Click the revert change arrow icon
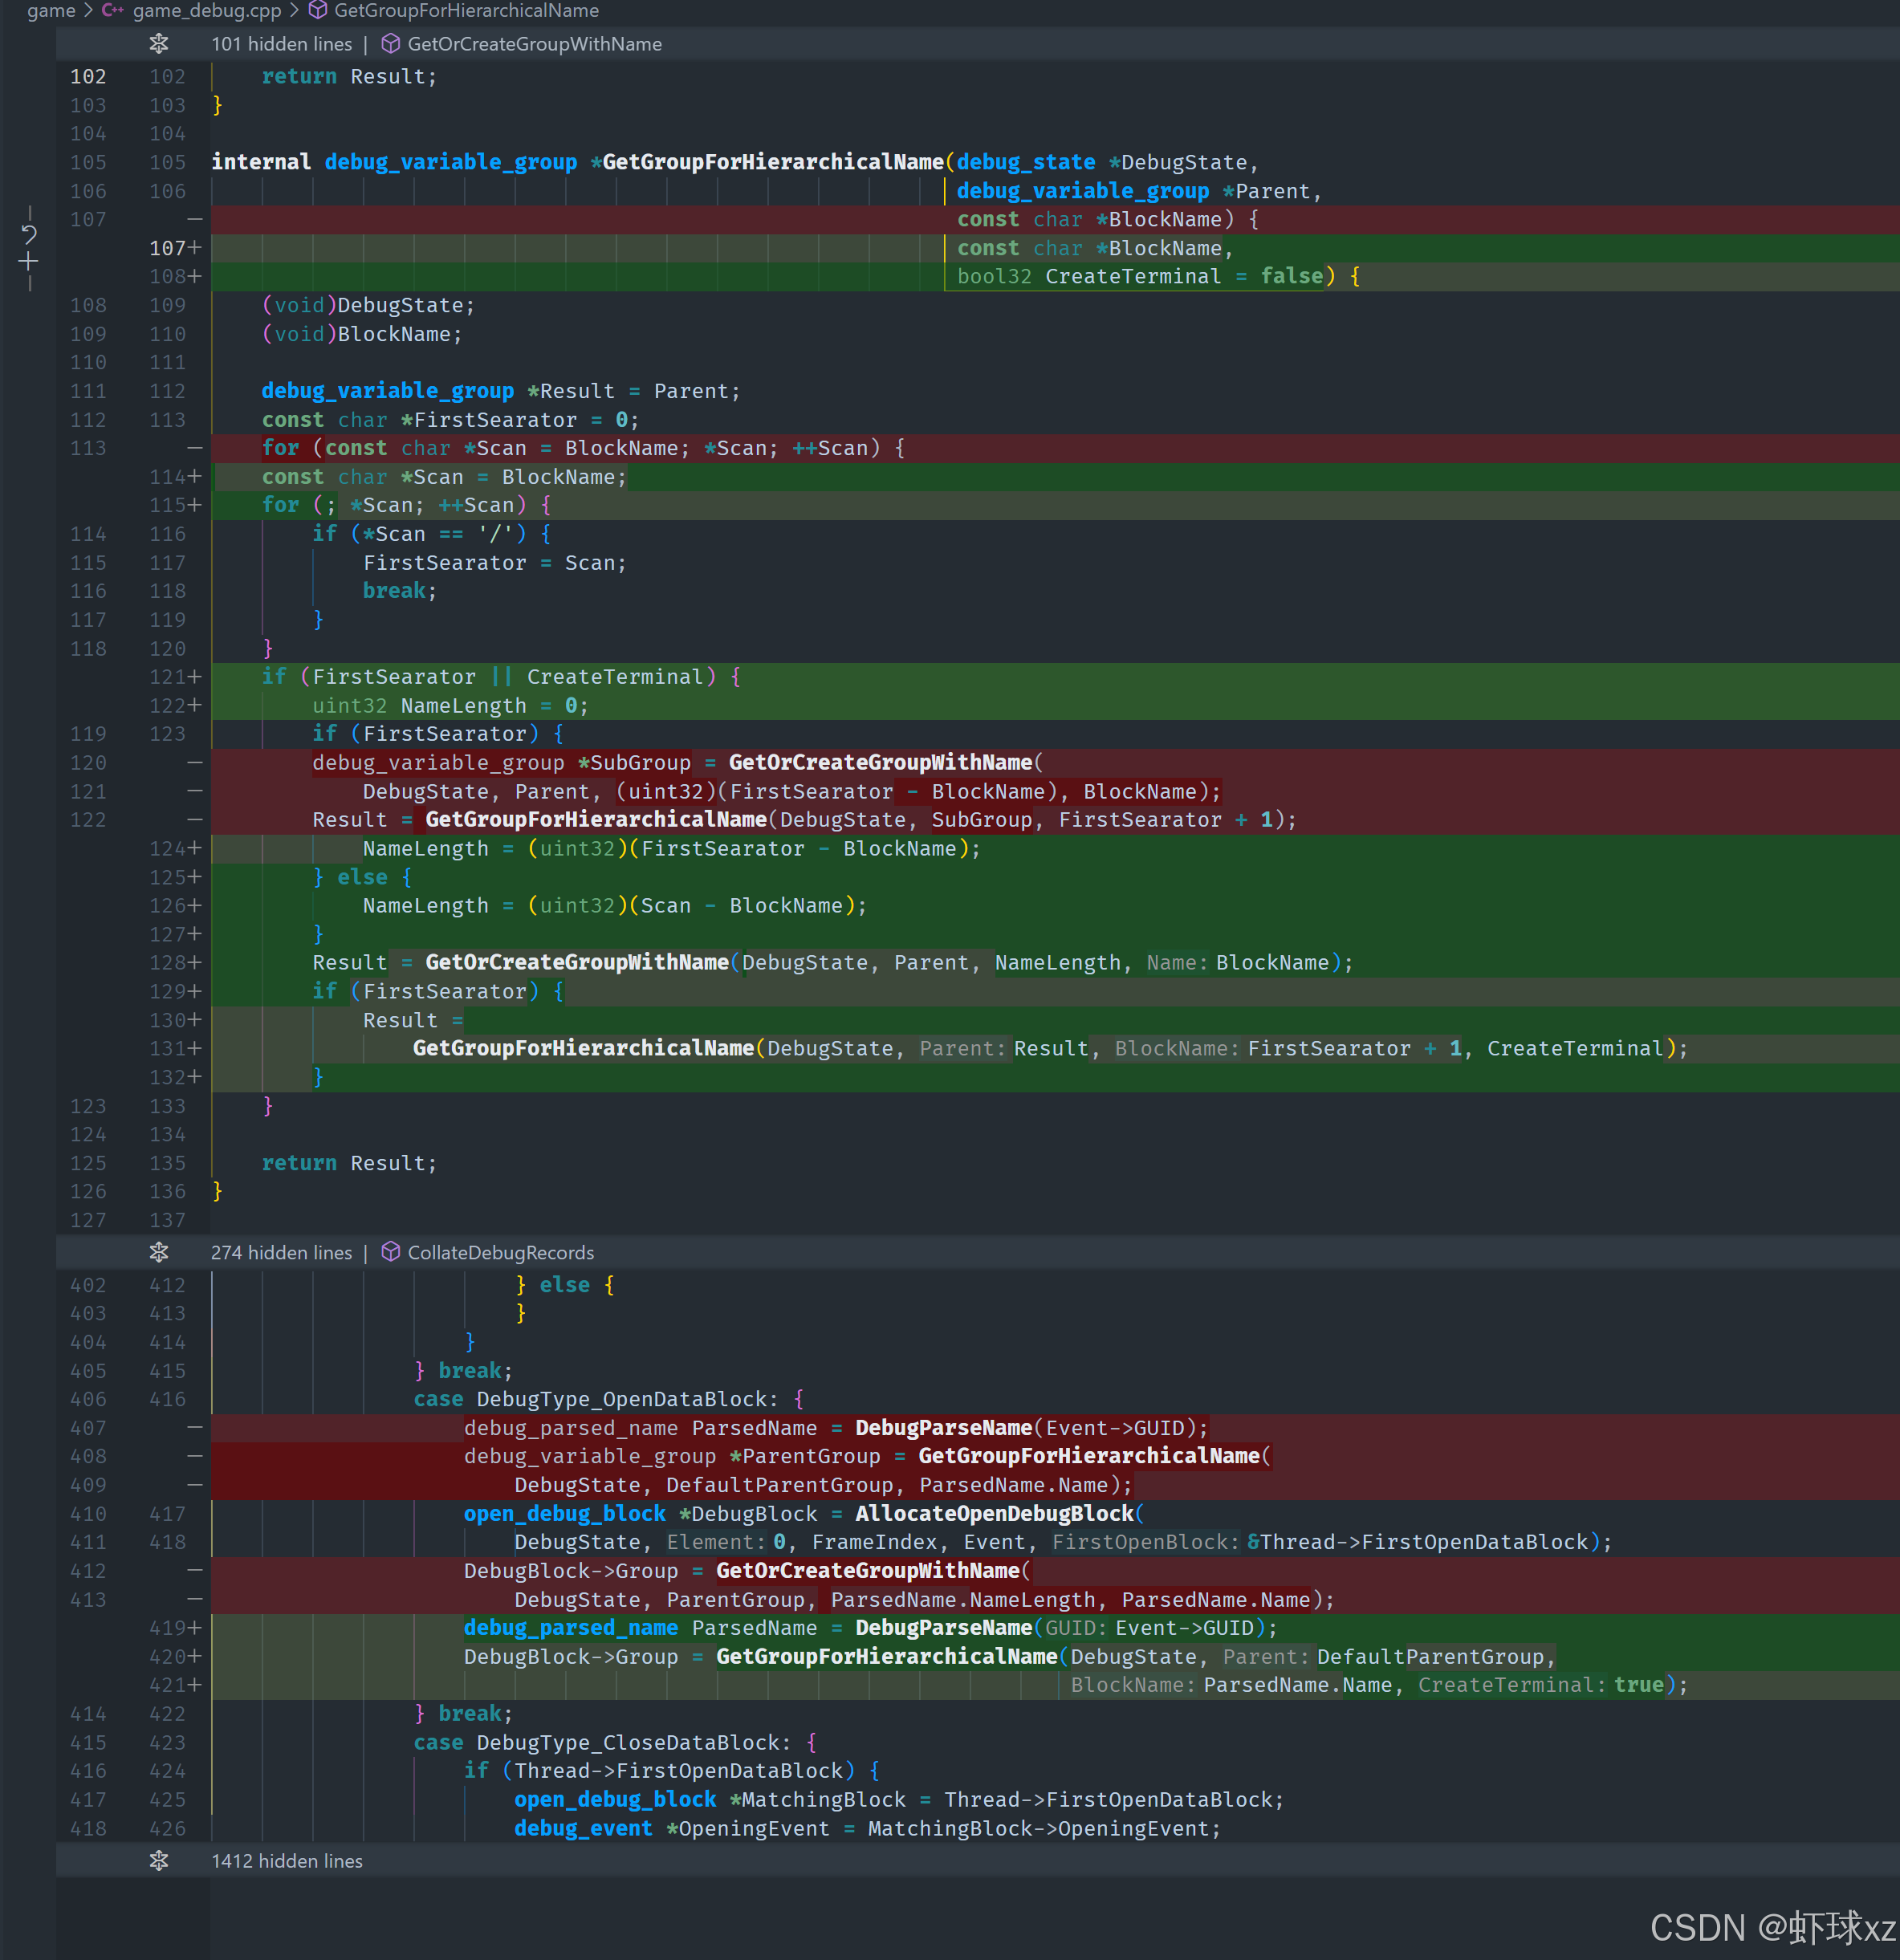This screenshot has height=1960, width=1900. 29,234
